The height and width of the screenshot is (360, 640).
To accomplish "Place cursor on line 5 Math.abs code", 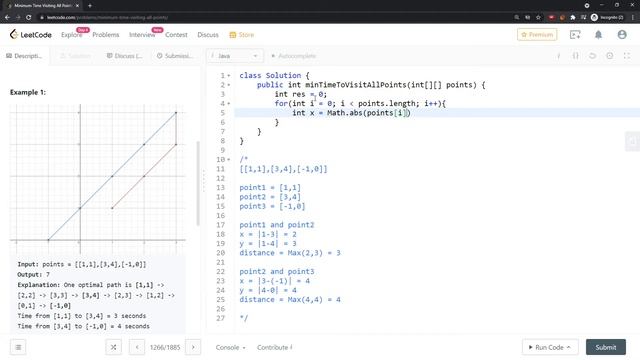I will click(x=351, y=113).
